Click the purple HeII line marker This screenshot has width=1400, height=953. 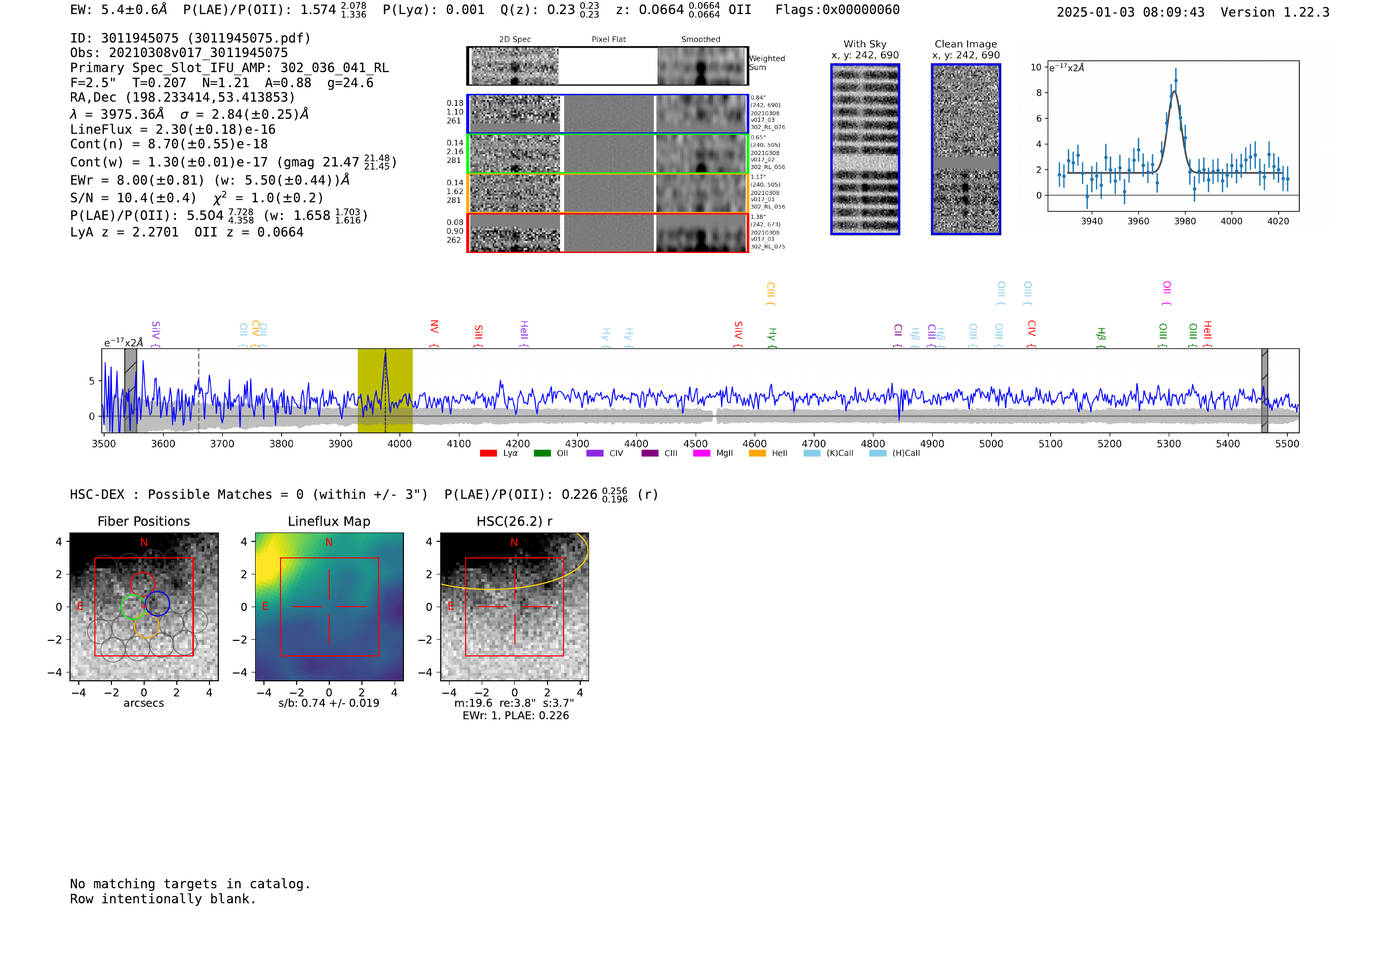pyautogui.click(x=523, y=333)
